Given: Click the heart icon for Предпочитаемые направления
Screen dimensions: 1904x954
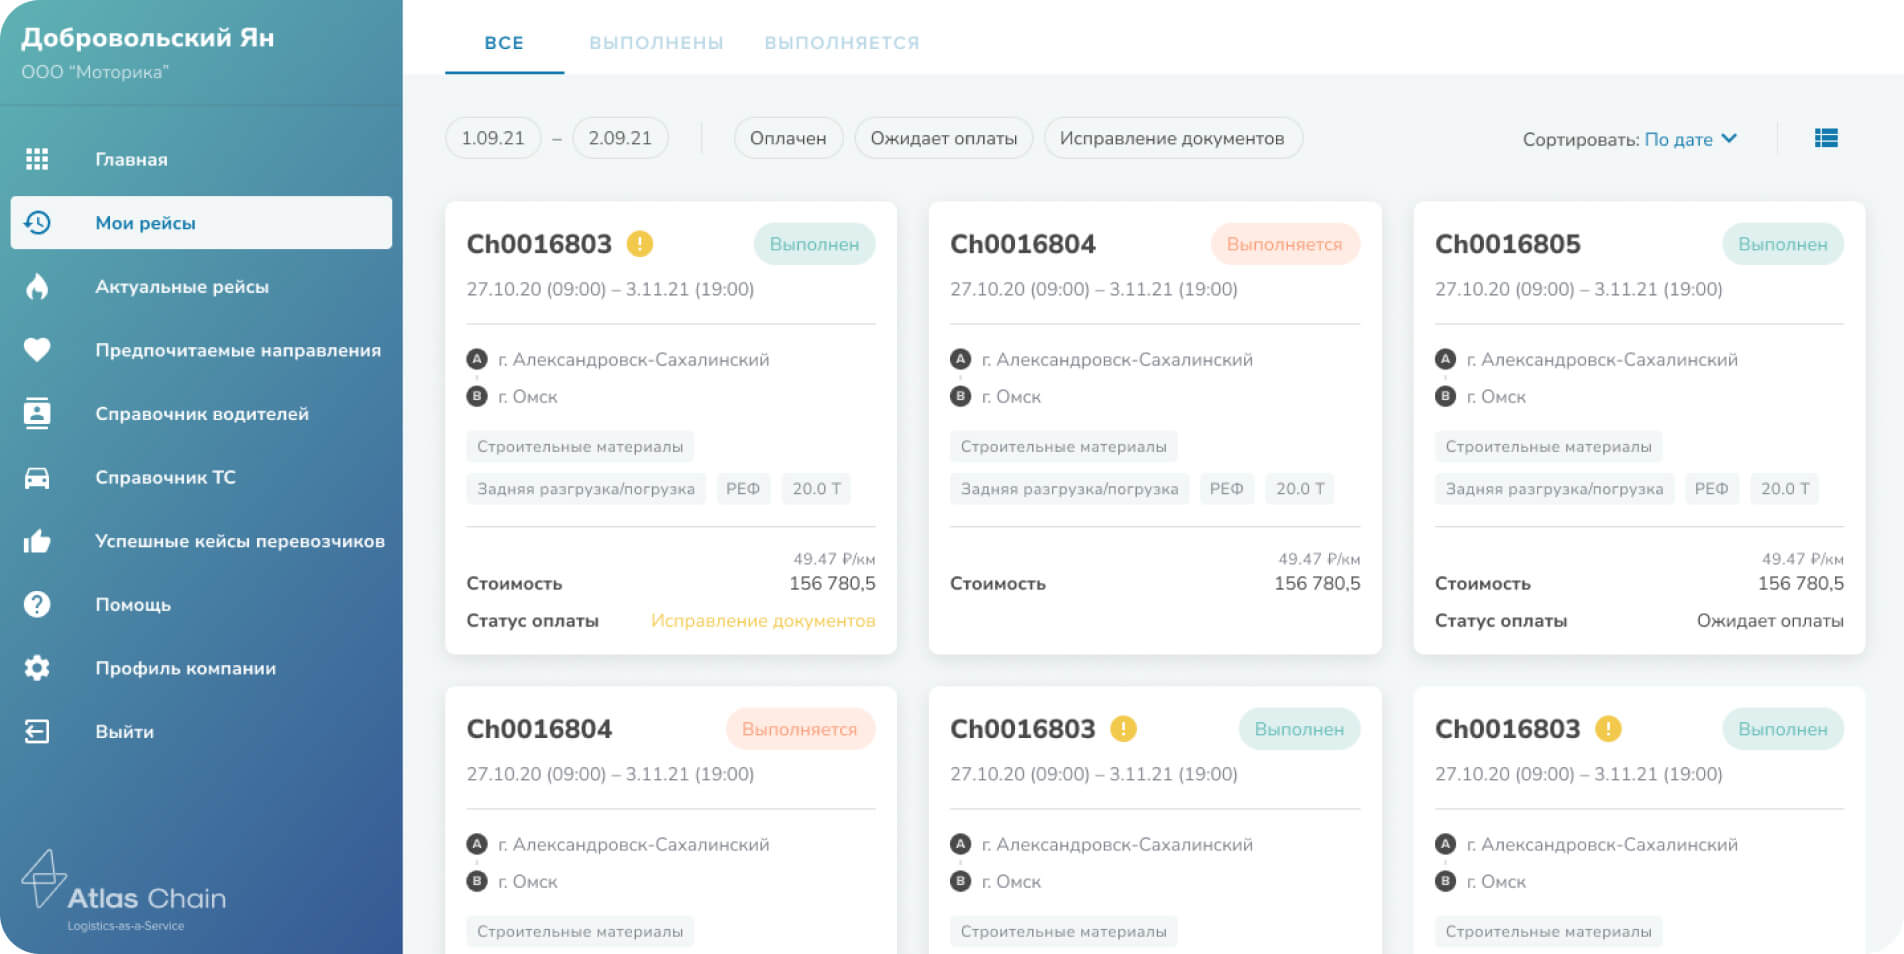Looking at the screenshot, I should 37,350.
